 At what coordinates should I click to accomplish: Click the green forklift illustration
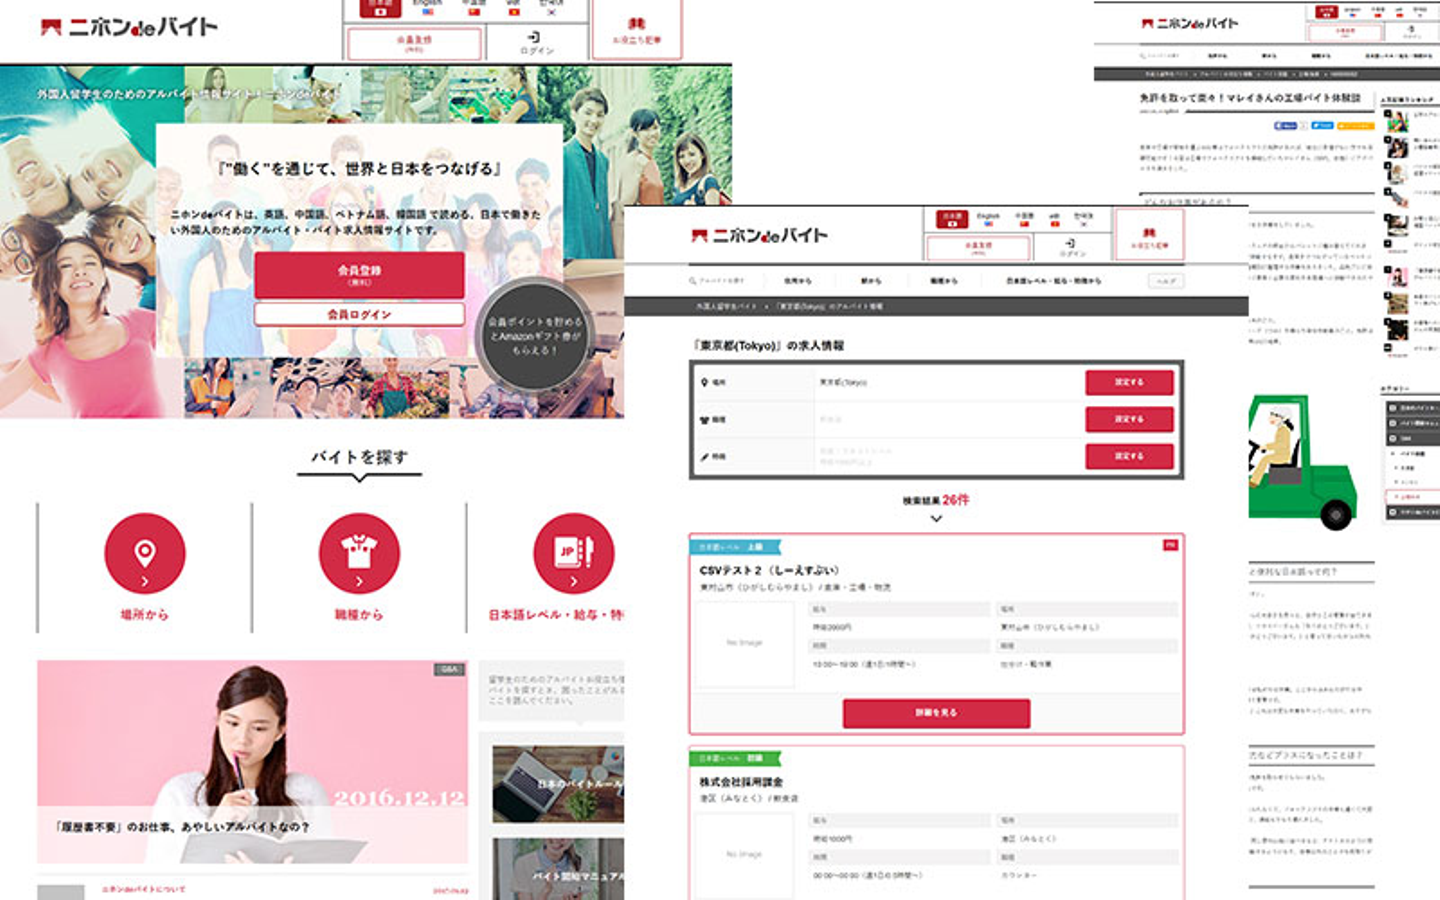pyautogui.click(x=1303, y=462)
